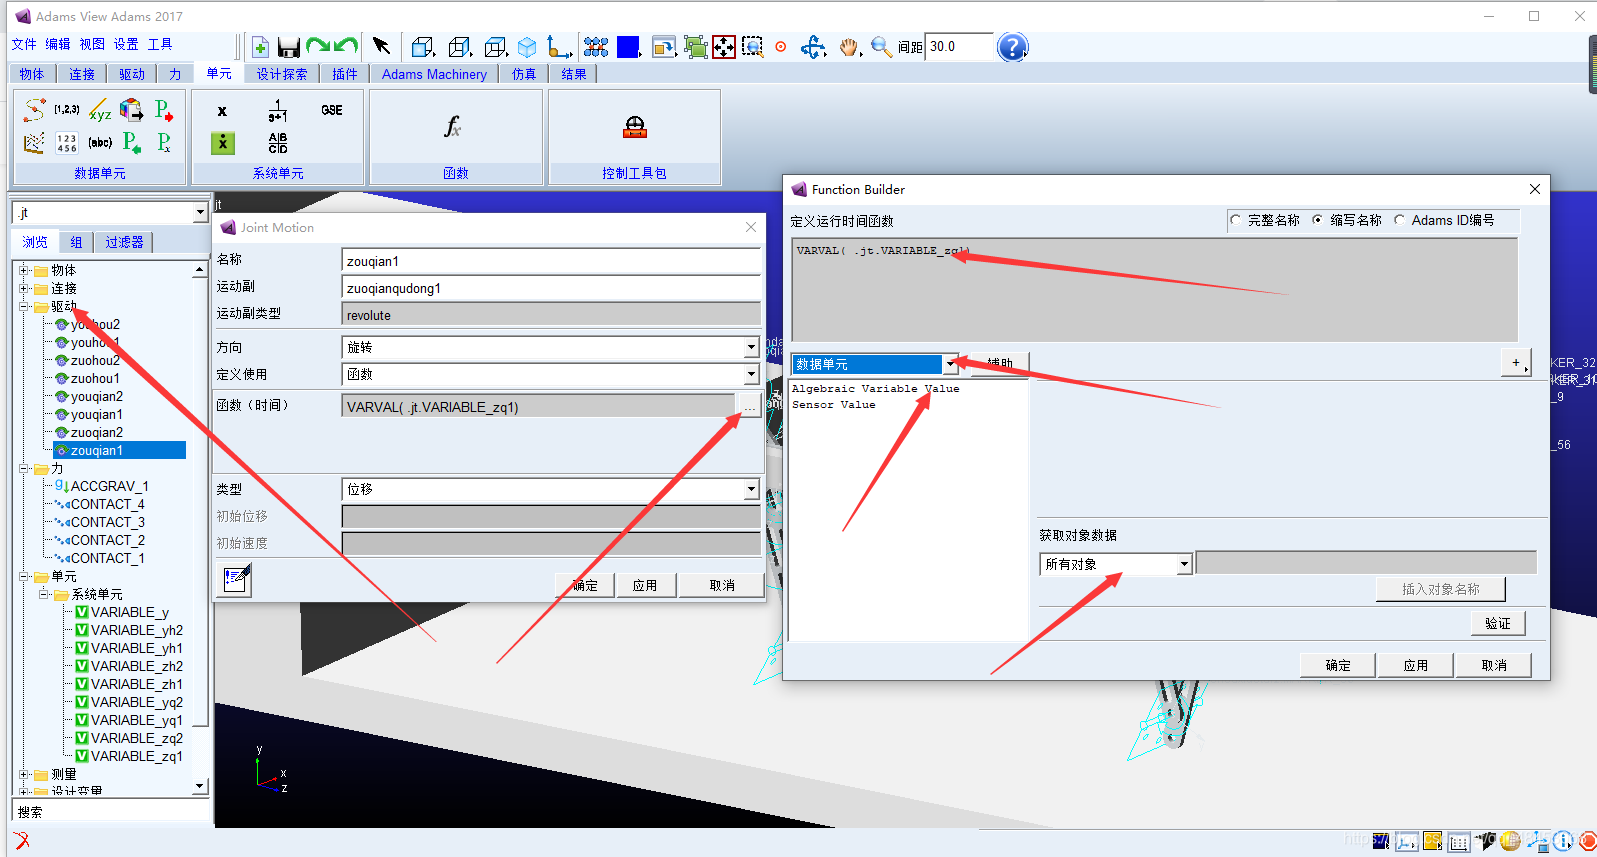Screen dimensions: 1597x857
Task: Click the (abc) string data element icon
Action: click(100, 143)
